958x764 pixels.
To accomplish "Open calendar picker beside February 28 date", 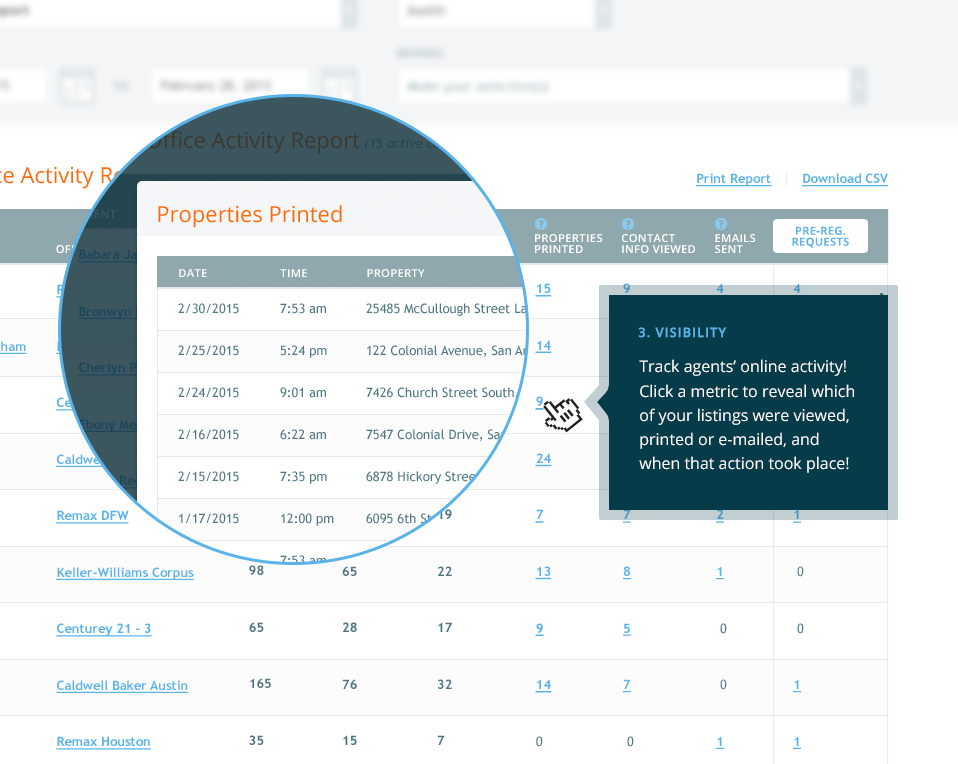I will pyautogui.click(x=338, y=87).
